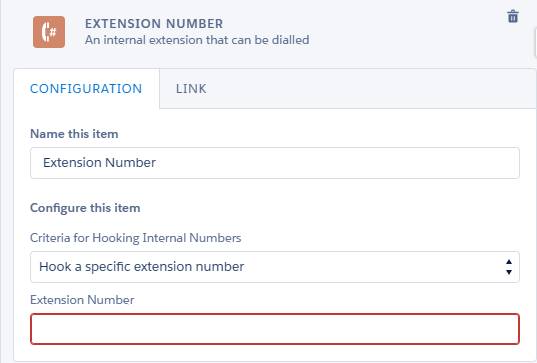Screen dimensions: 537x363
Task: Click the "Criteria for Hooking Internal Numbers" label
Action: point(136,238)
